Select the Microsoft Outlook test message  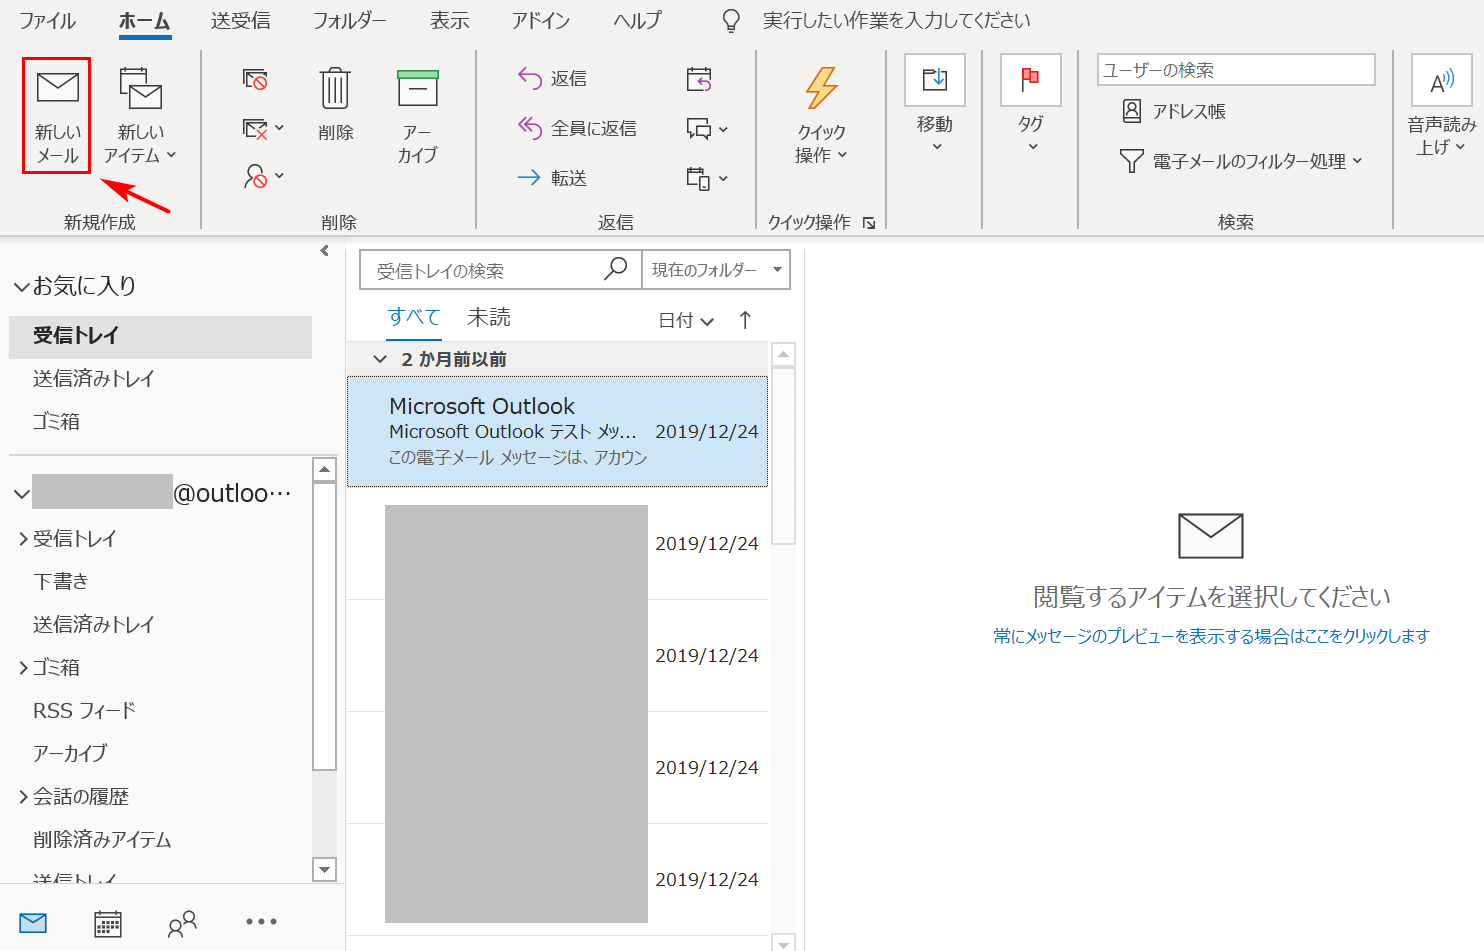pos(557,431)
